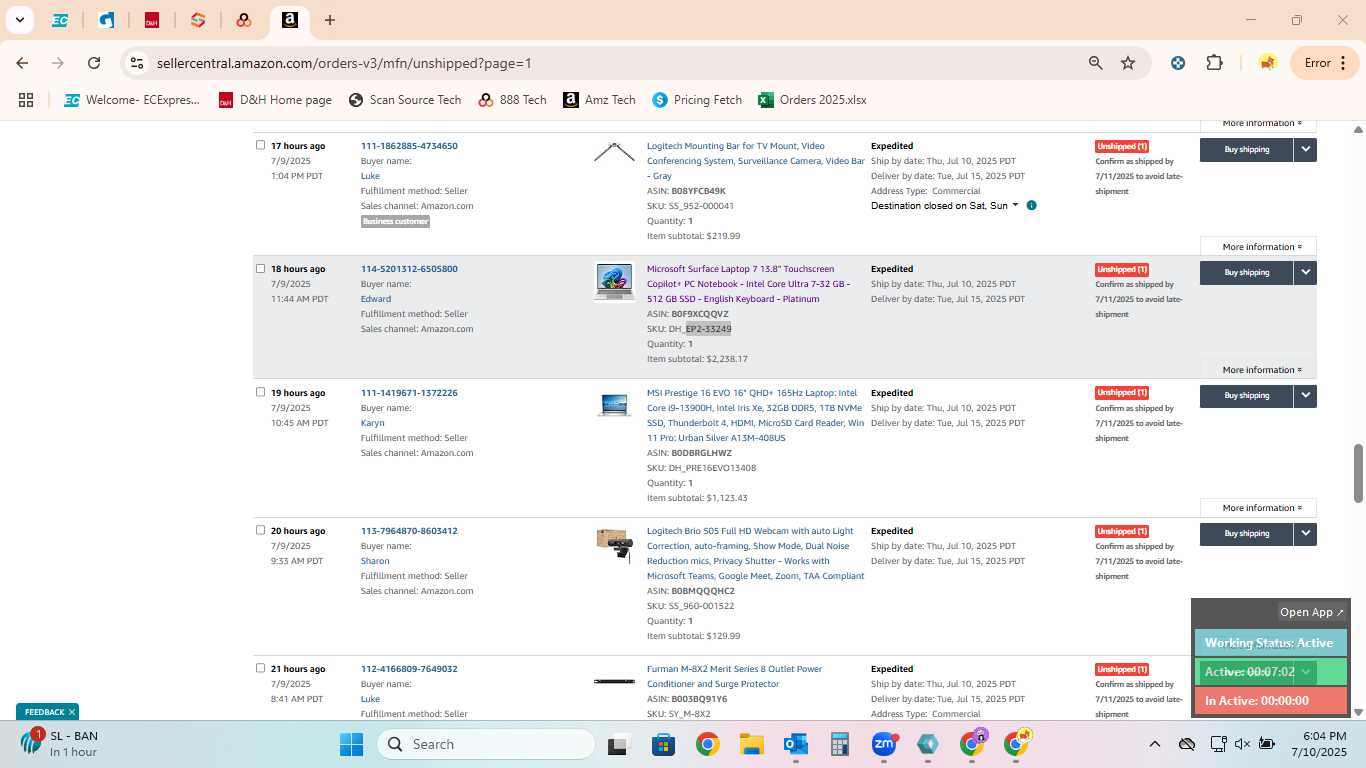Screen dimensions: 1366x768
Task: Select checkbox for order 111-1862885-4734650
Action: [261, 145]
